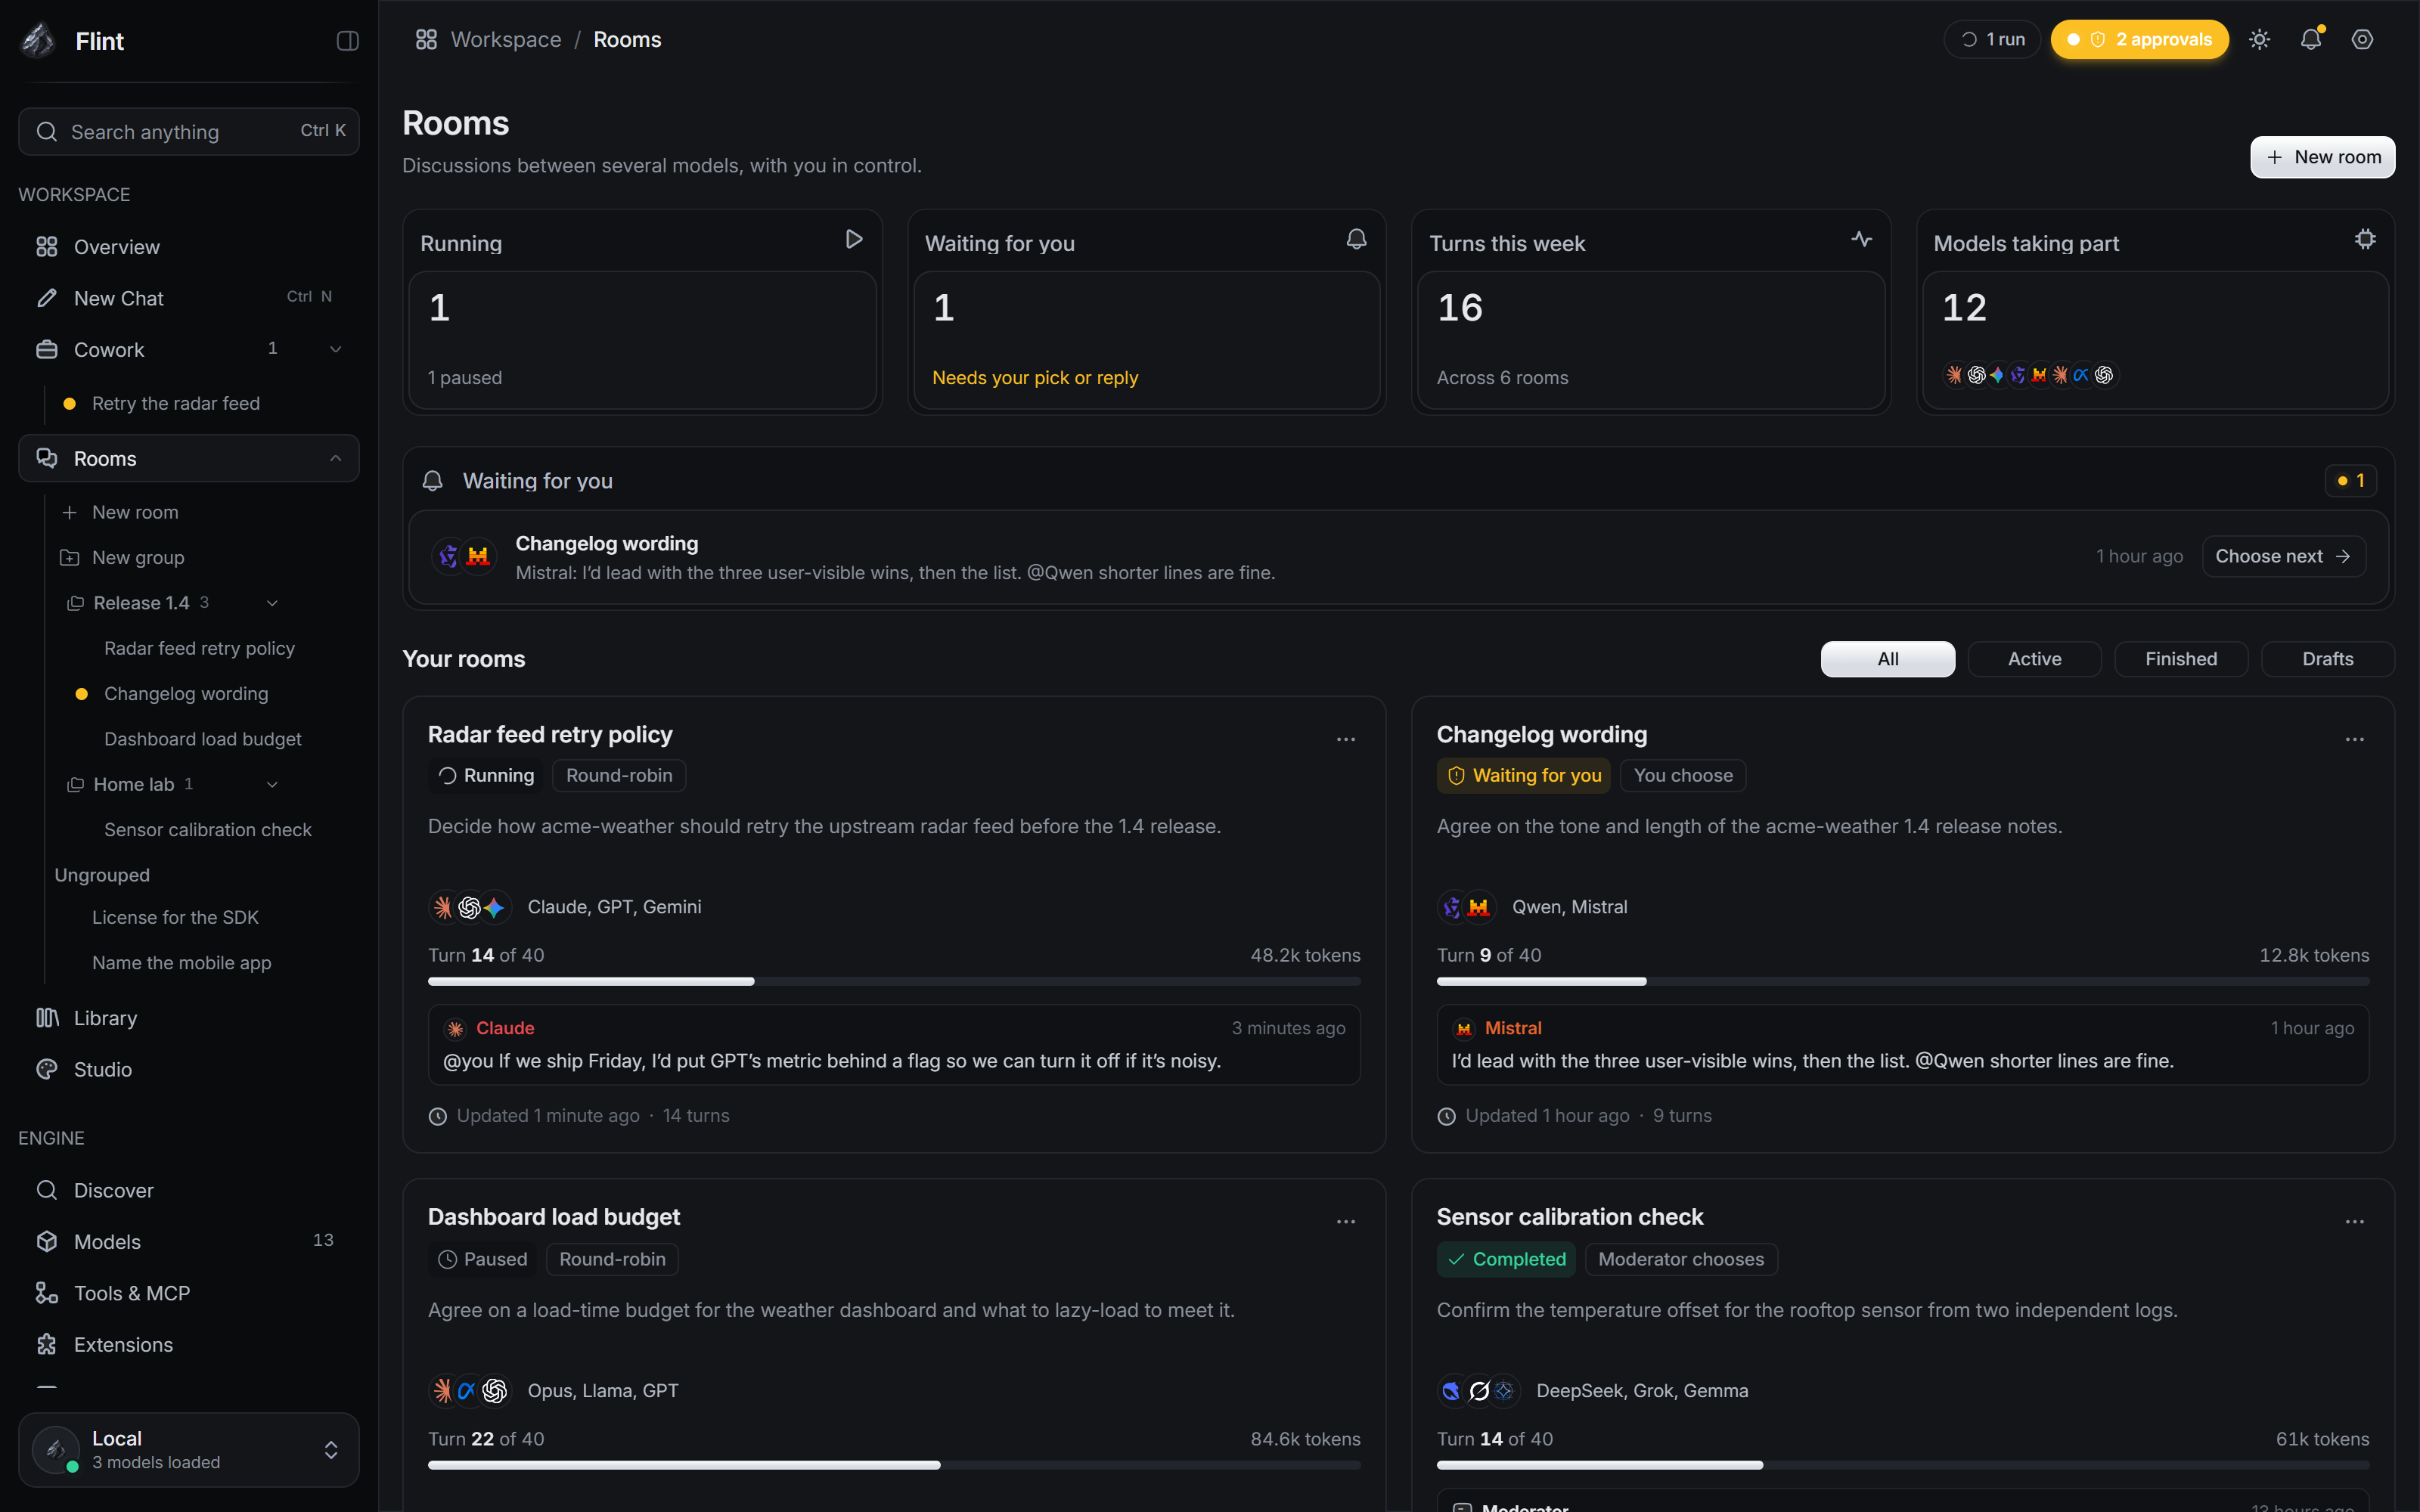
Task: Open the settings icon in top bar
Action: (x=2362, y=40)
